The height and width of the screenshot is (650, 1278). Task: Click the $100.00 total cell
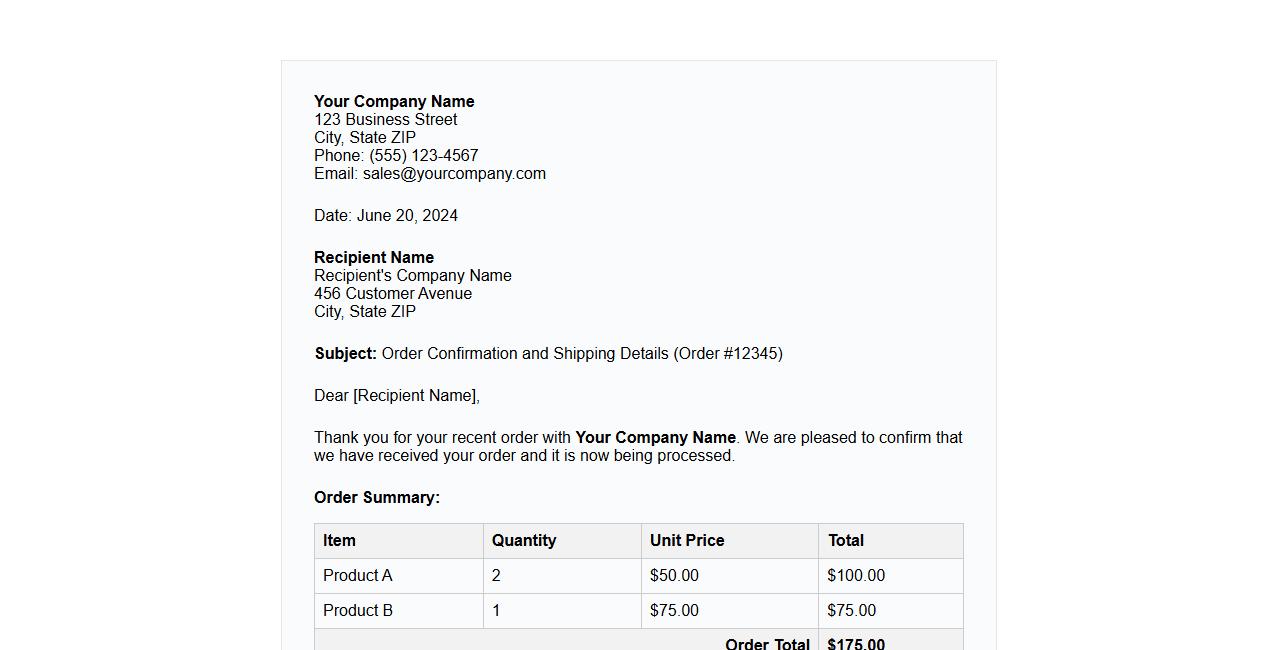pyautogui.click(x=856, y=575)
